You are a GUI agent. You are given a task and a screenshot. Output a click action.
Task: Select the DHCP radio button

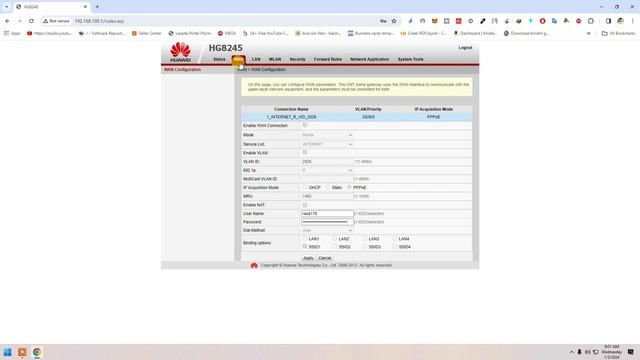click(305, 187)
